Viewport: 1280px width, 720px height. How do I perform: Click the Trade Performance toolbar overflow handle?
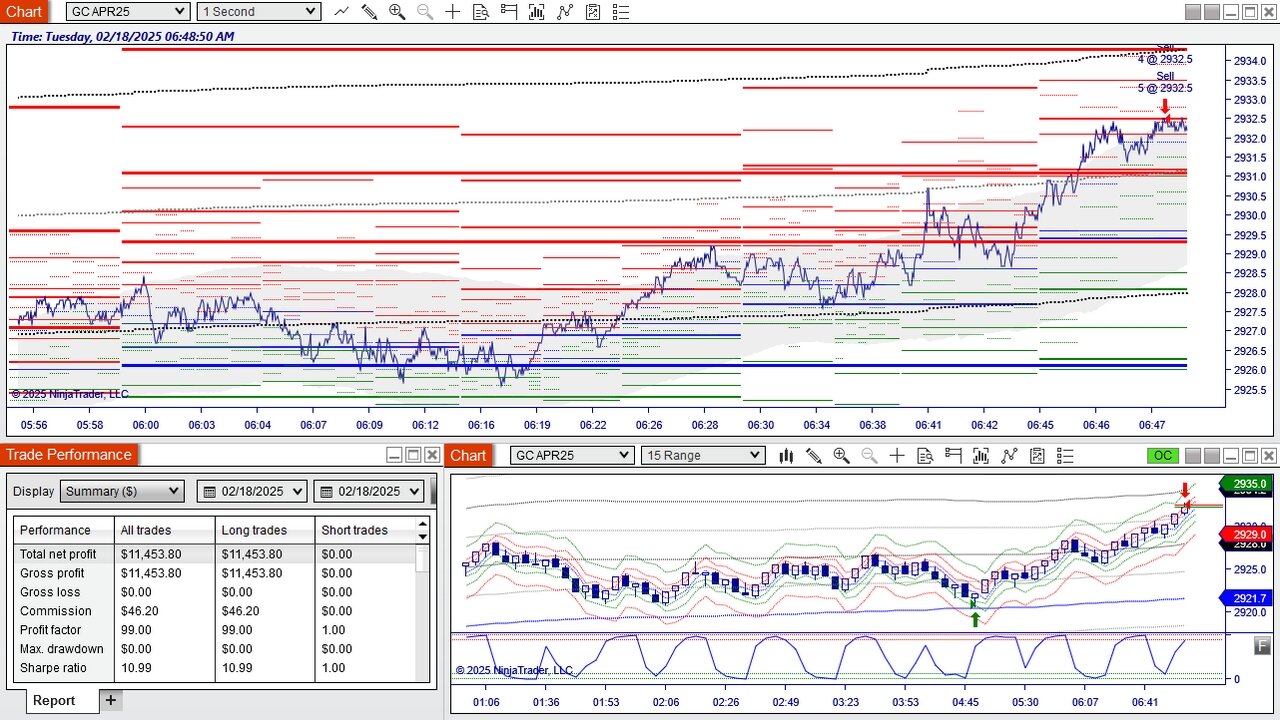pyautogui.click(x=433, y=491)
